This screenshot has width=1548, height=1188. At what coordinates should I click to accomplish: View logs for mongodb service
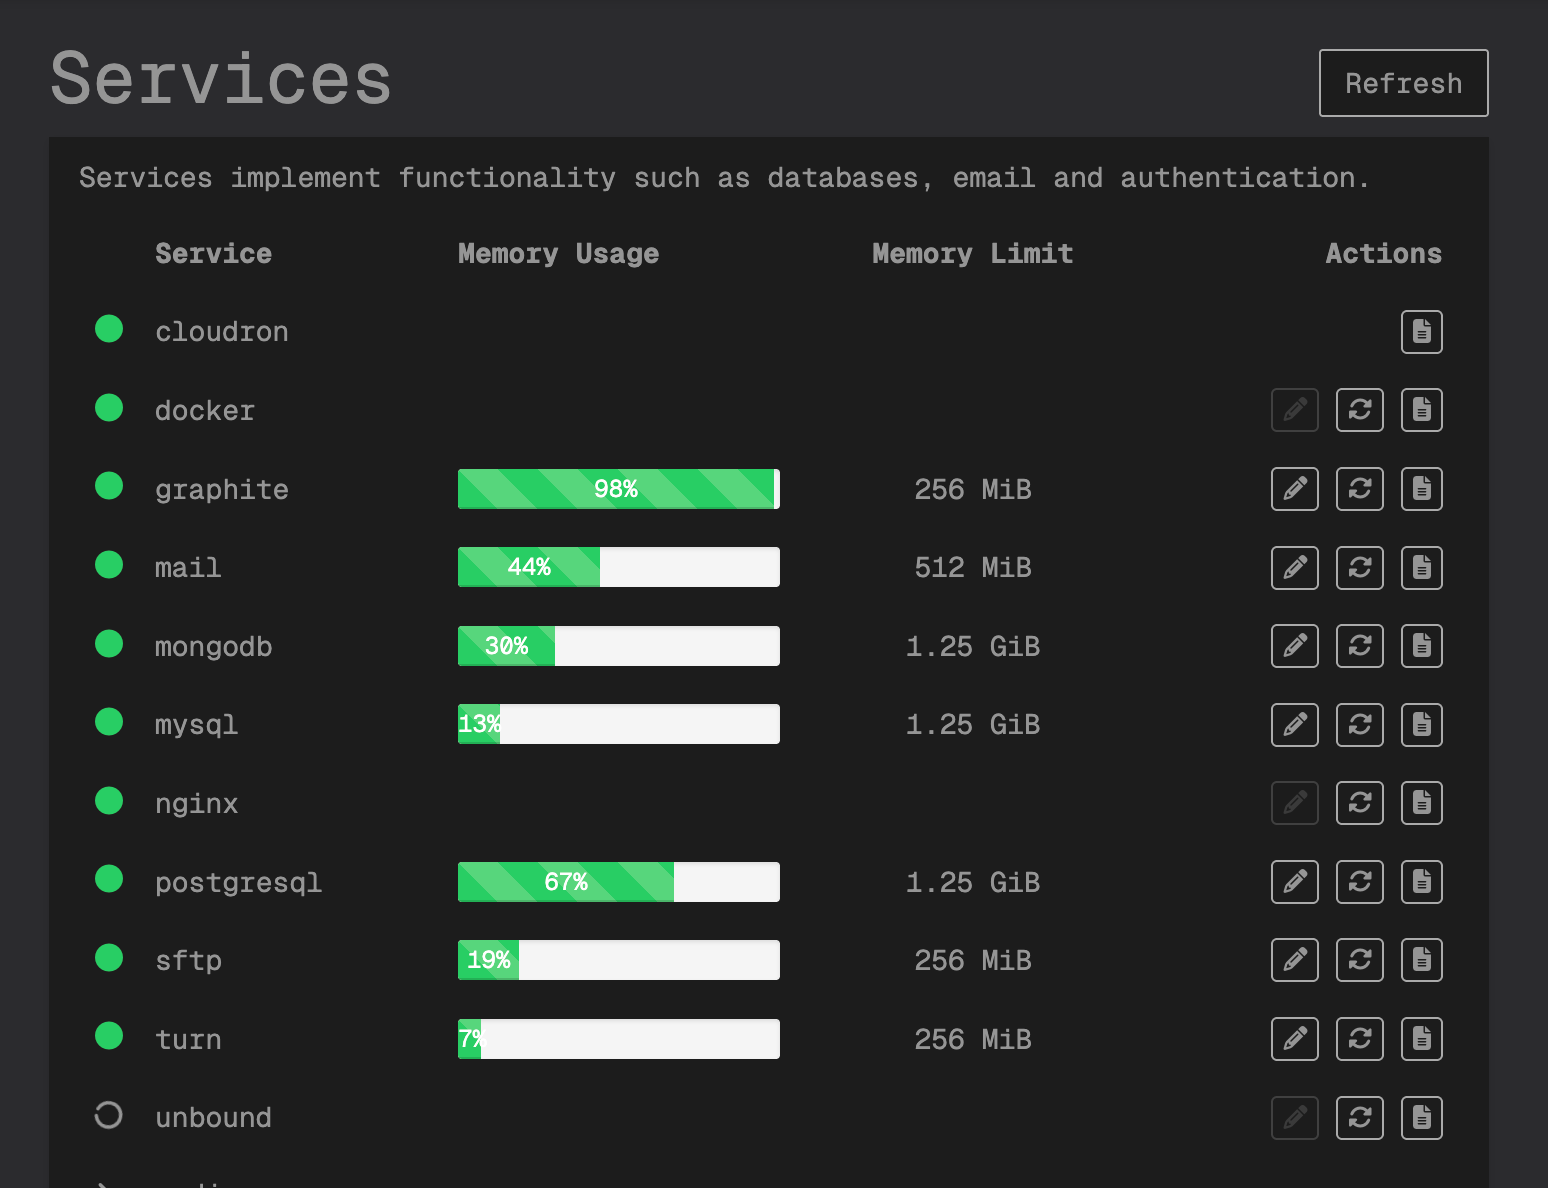point(1421,646)
